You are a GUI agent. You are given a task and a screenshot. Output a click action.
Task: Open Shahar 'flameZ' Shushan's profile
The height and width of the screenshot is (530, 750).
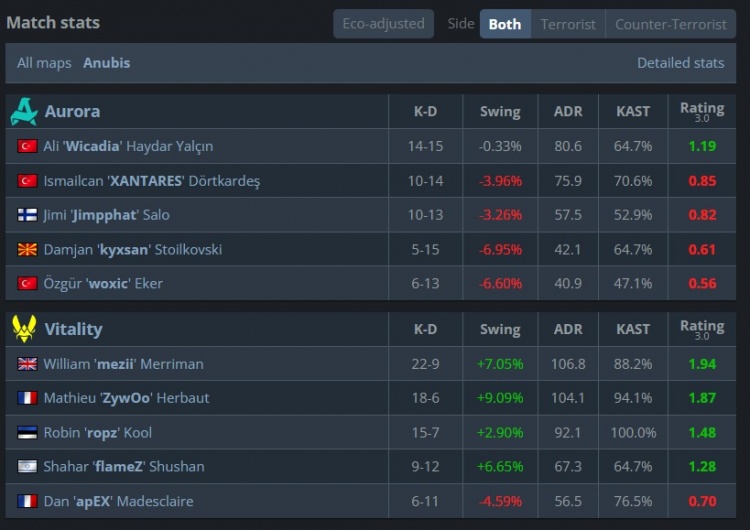(x=124, y=466)
